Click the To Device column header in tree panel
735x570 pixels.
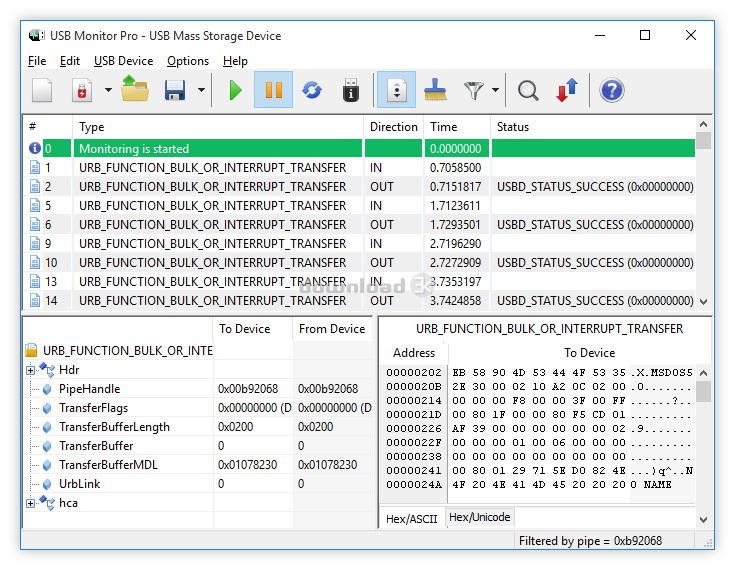coord(253,329)
